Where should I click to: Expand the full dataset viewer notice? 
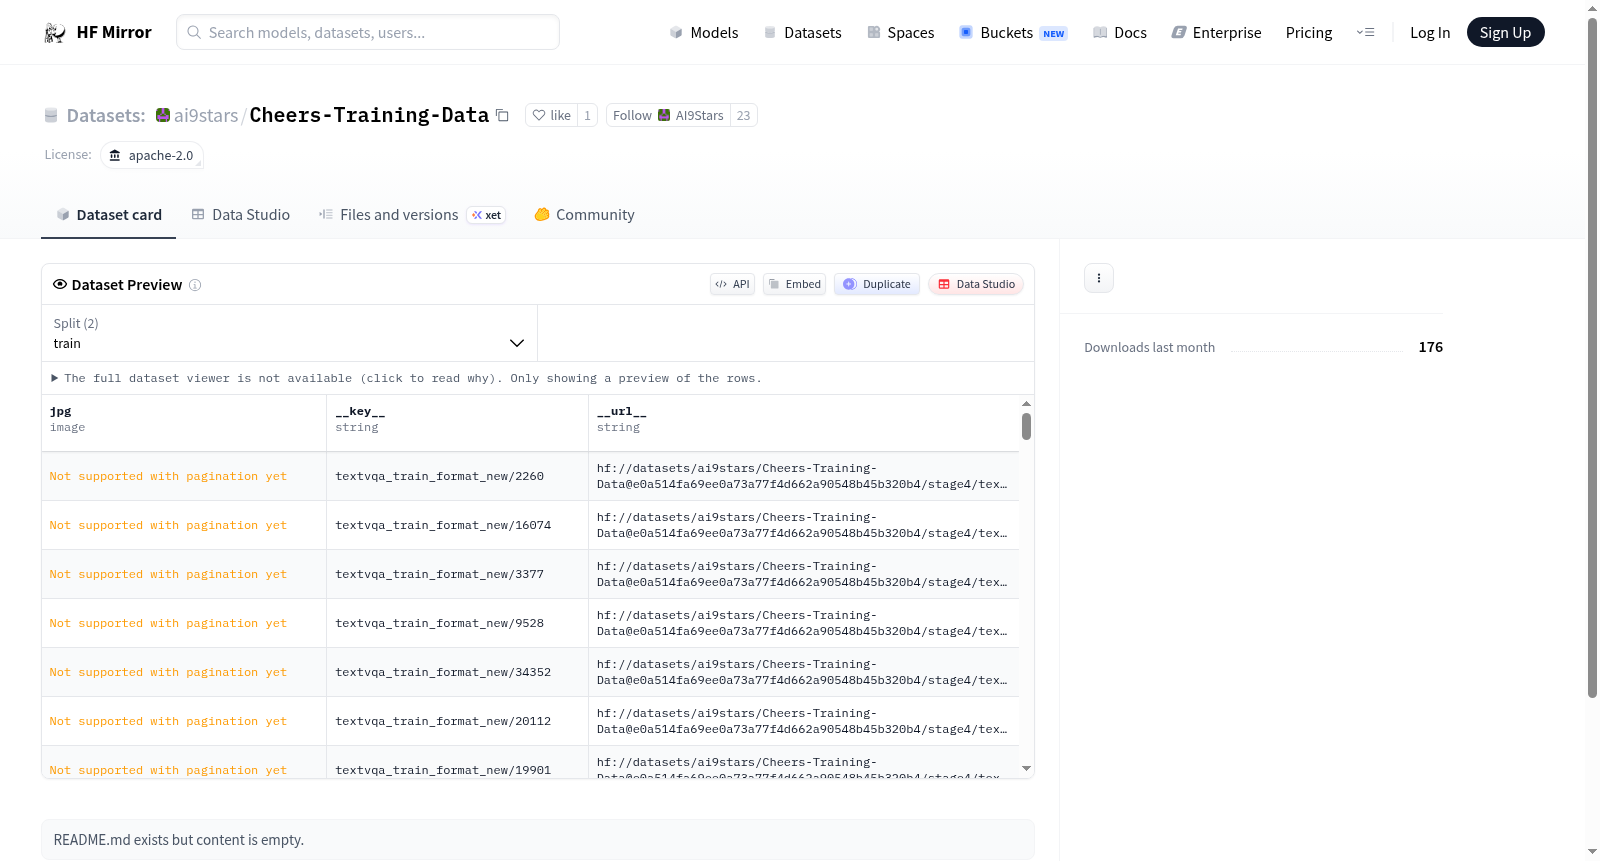tap(406, 379)
